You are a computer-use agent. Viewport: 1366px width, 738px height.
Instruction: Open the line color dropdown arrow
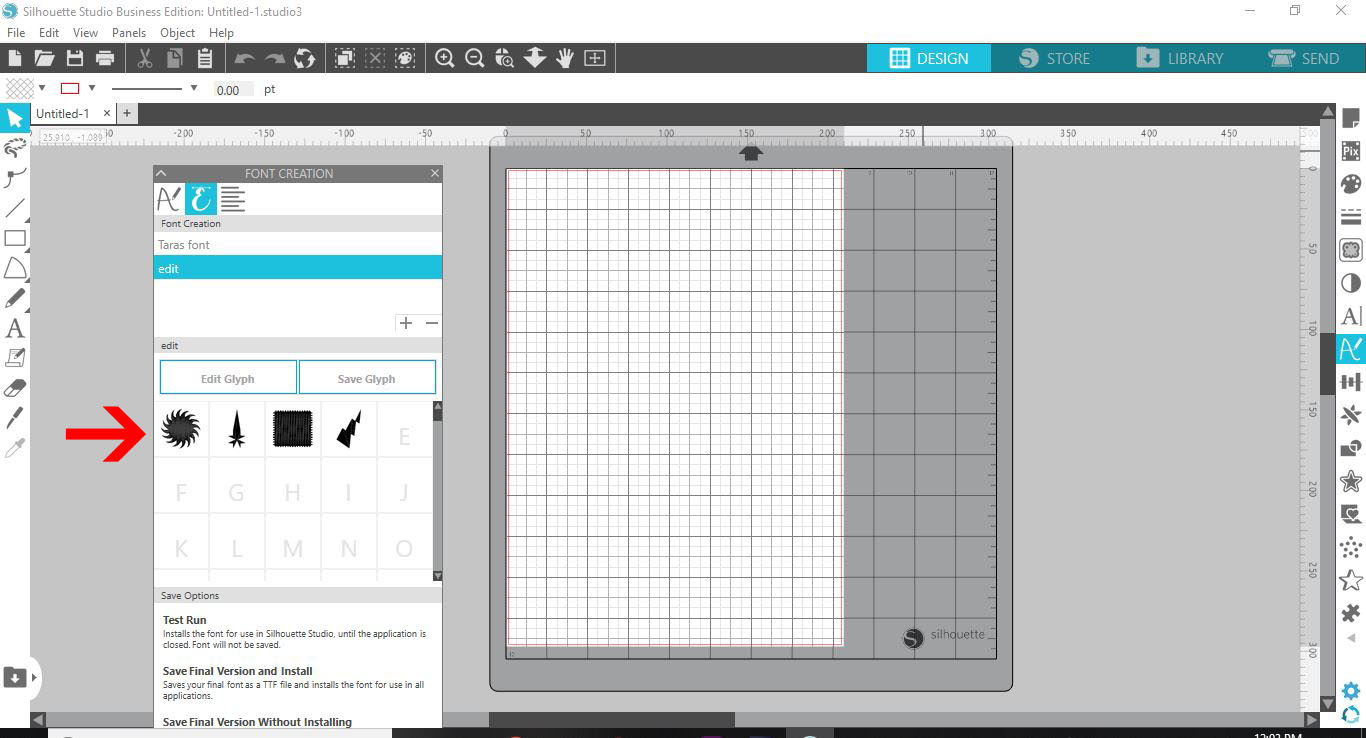91,88
